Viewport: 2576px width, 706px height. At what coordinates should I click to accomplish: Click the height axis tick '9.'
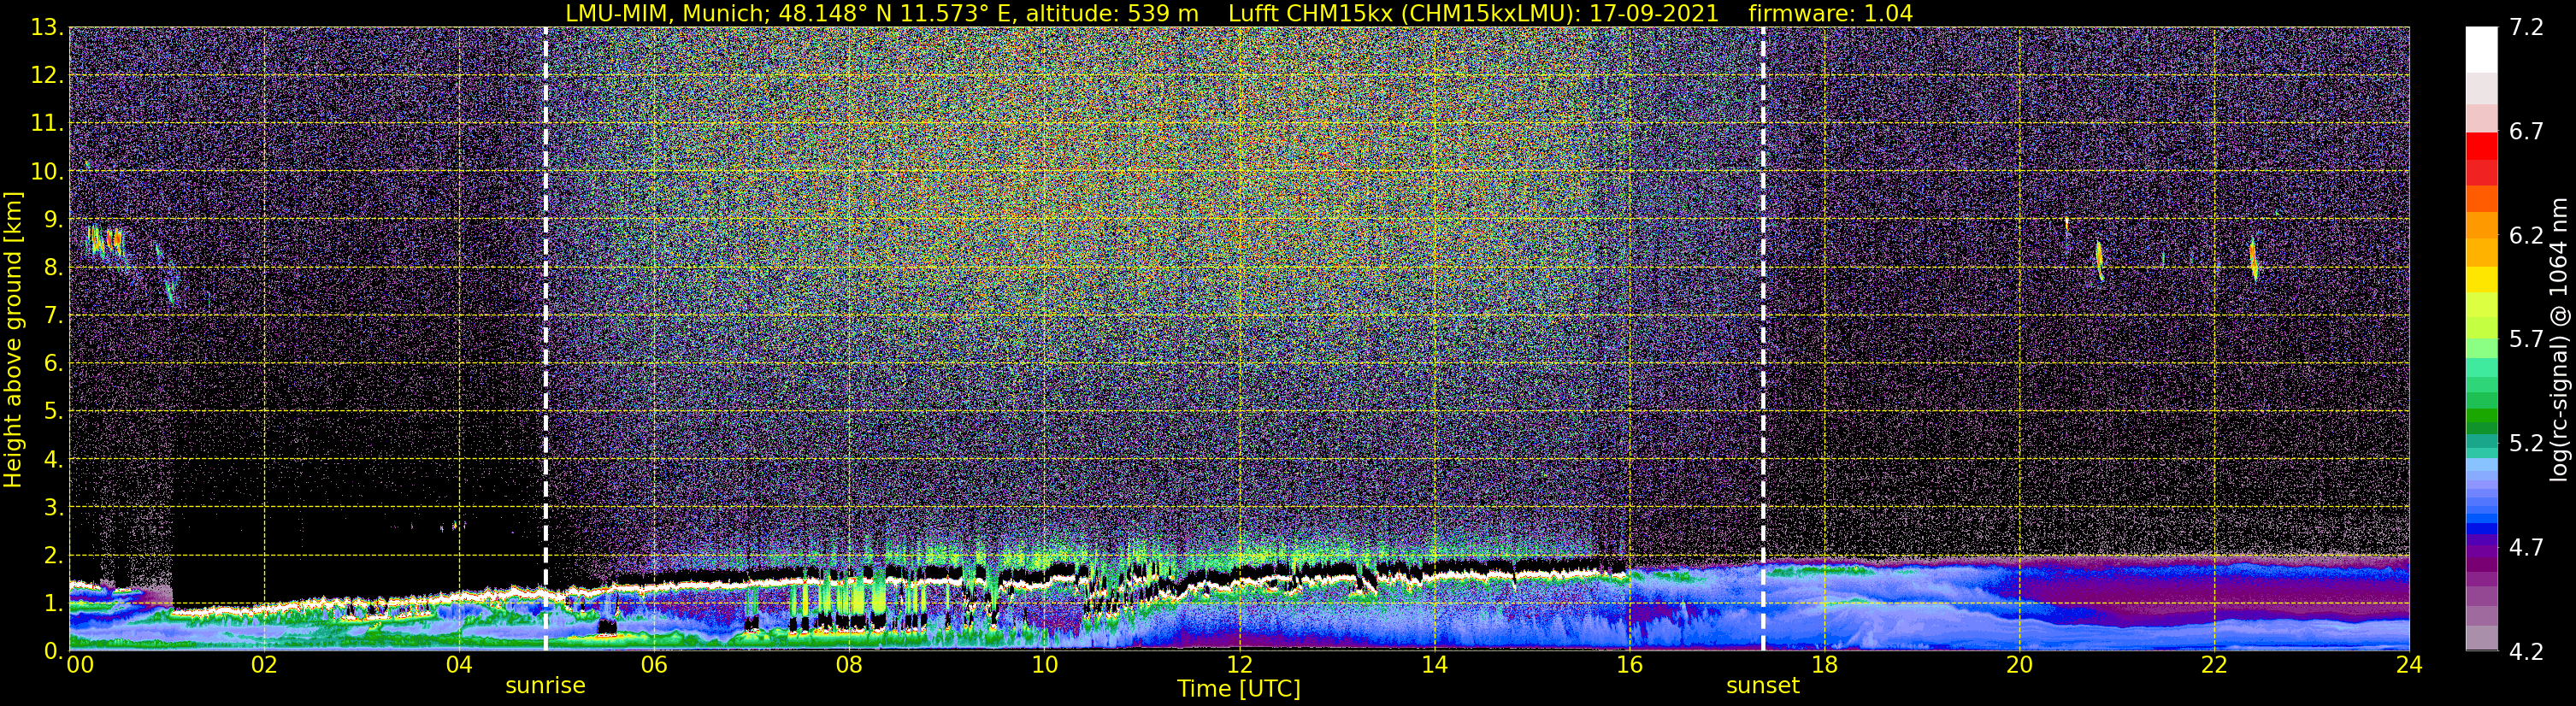click(53, 220)
